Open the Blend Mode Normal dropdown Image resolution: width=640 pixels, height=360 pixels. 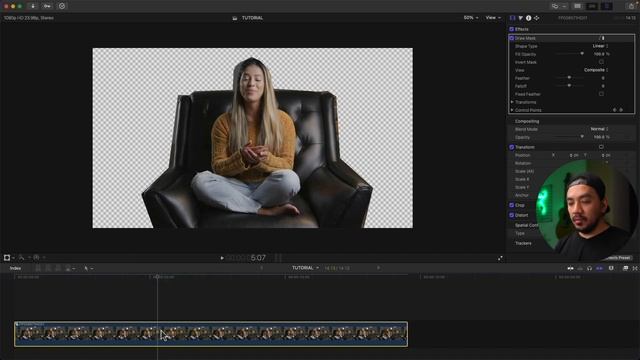pos(599,129)
